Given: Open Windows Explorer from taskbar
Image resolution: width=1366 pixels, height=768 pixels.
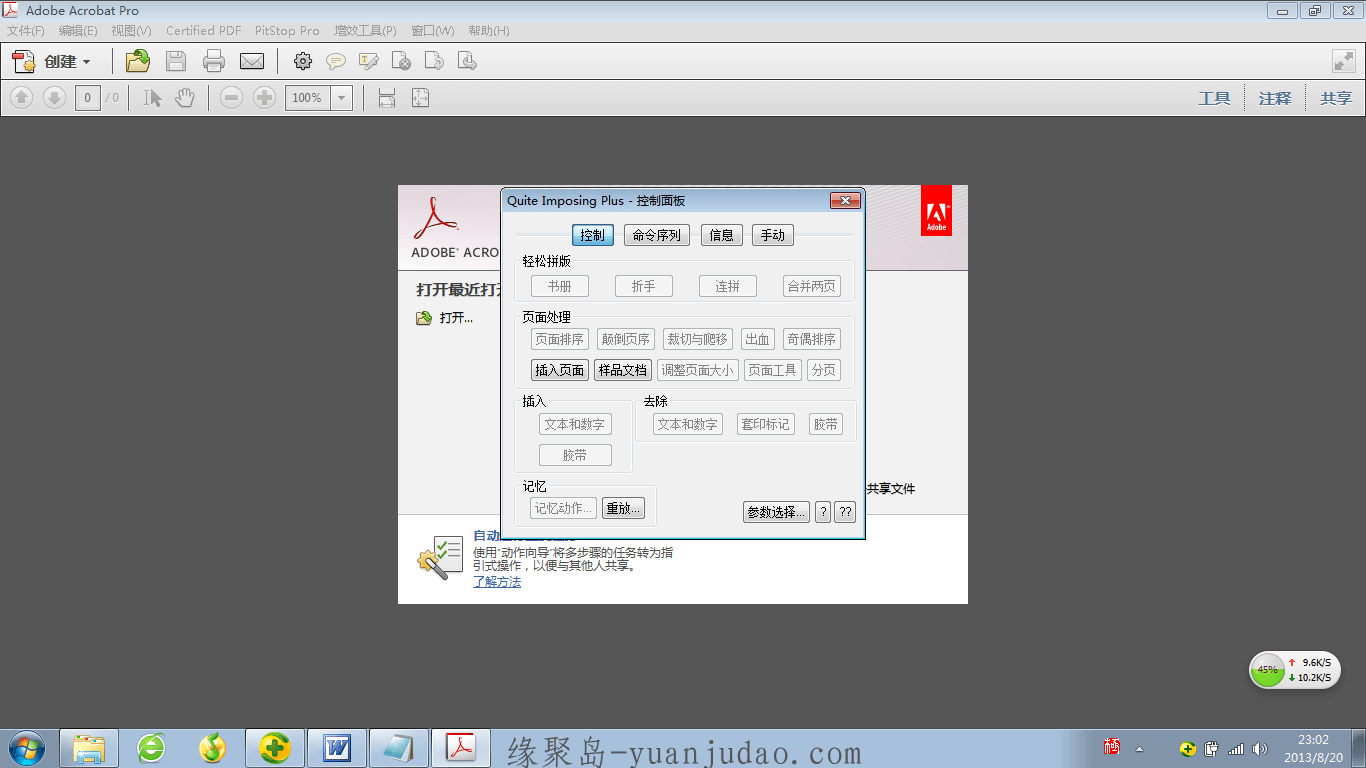Looking at the screenshot, I should [89, 748].
